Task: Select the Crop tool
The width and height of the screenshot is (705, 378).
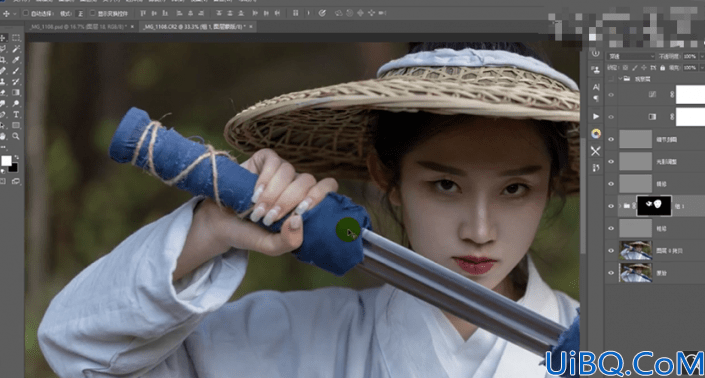Action: [3, 60]
